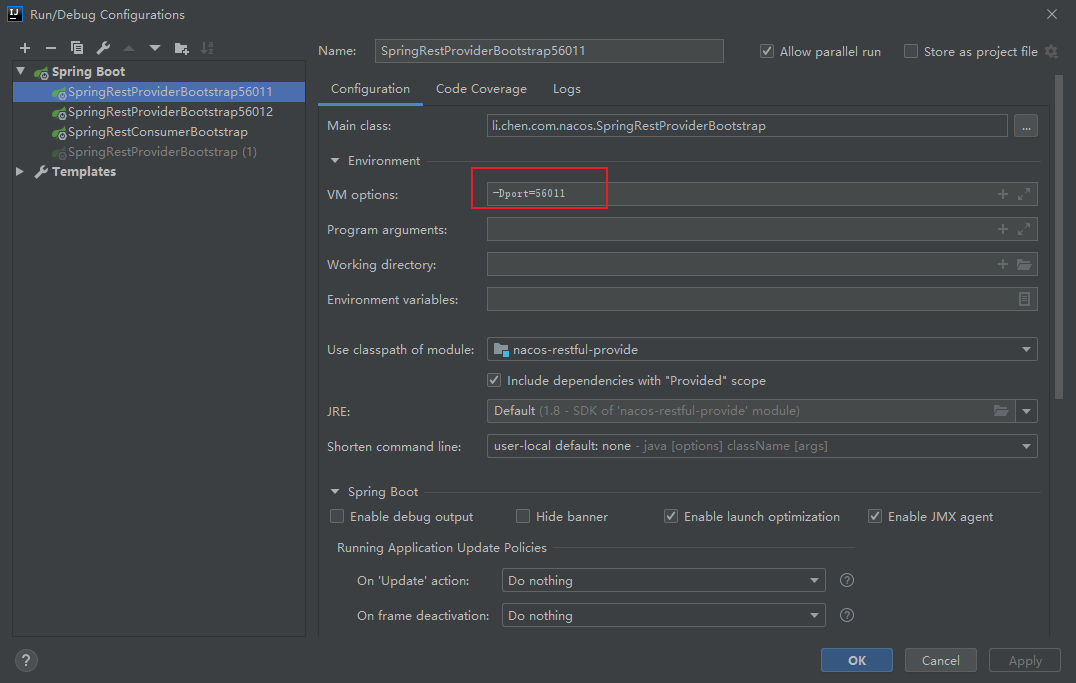Select SpringRestProviderBootstrap (1) configuration

(159, 152)
